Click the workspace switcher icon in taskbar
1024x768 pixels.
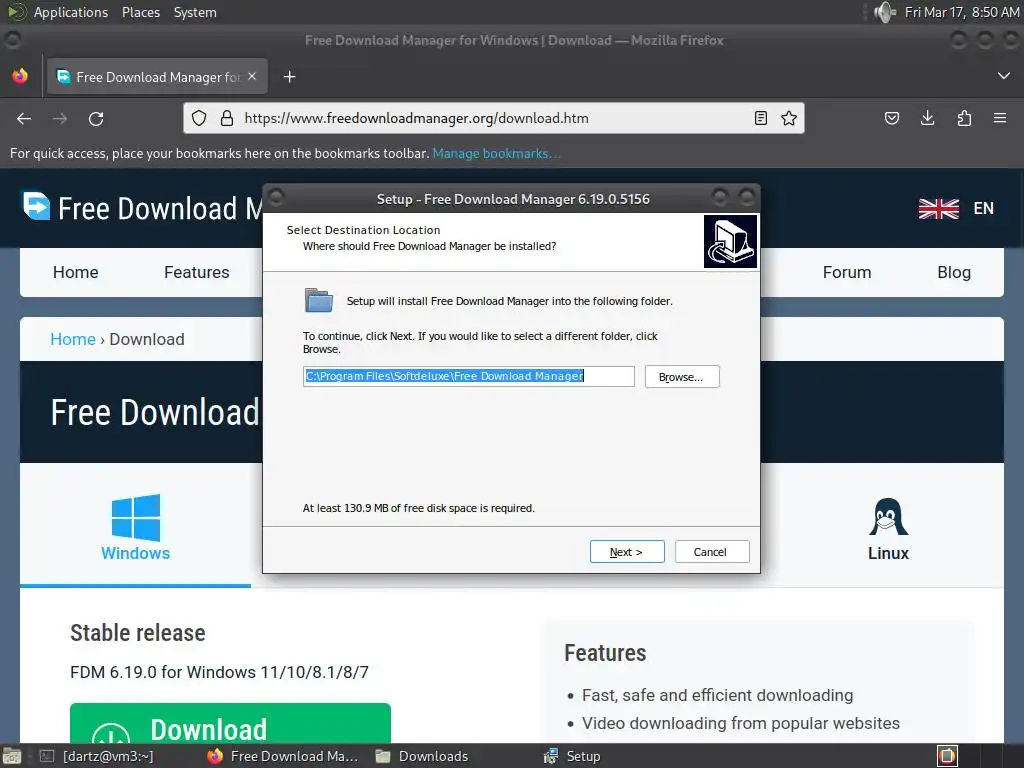click(947, 756)
